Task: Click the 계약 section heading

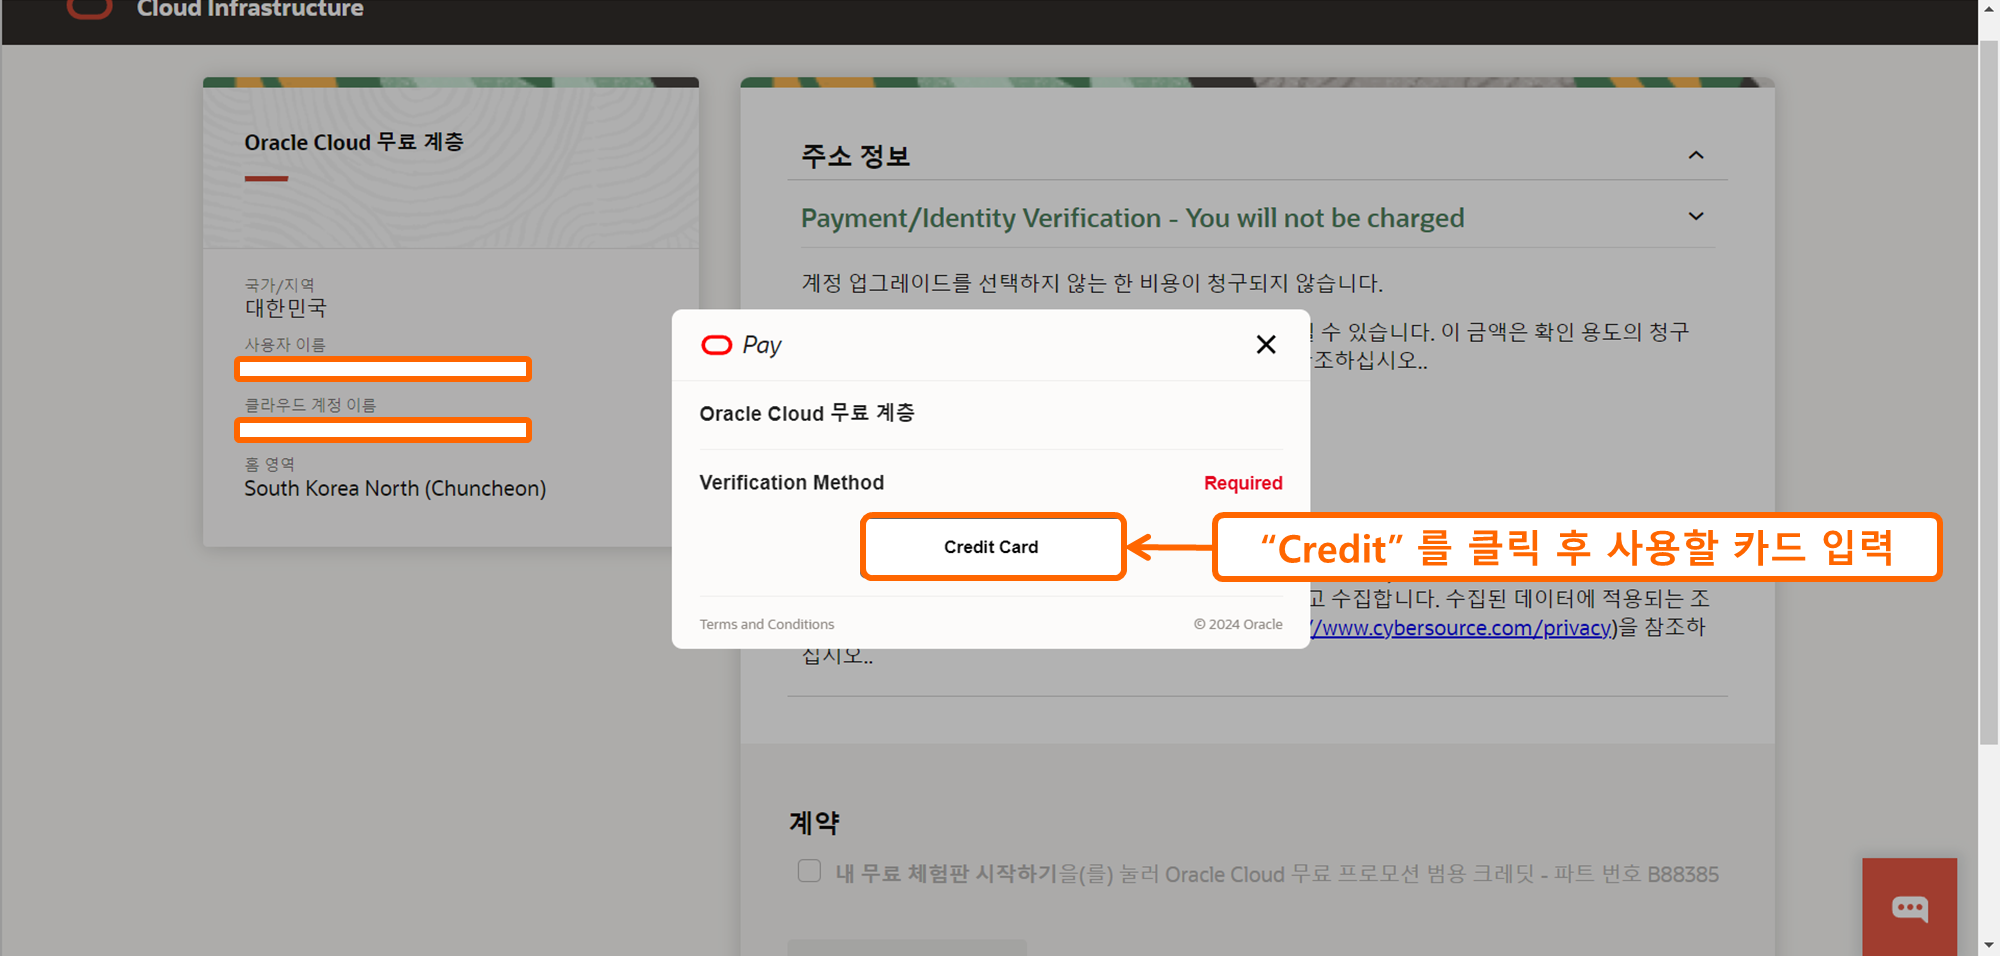Action: (814, 823)
